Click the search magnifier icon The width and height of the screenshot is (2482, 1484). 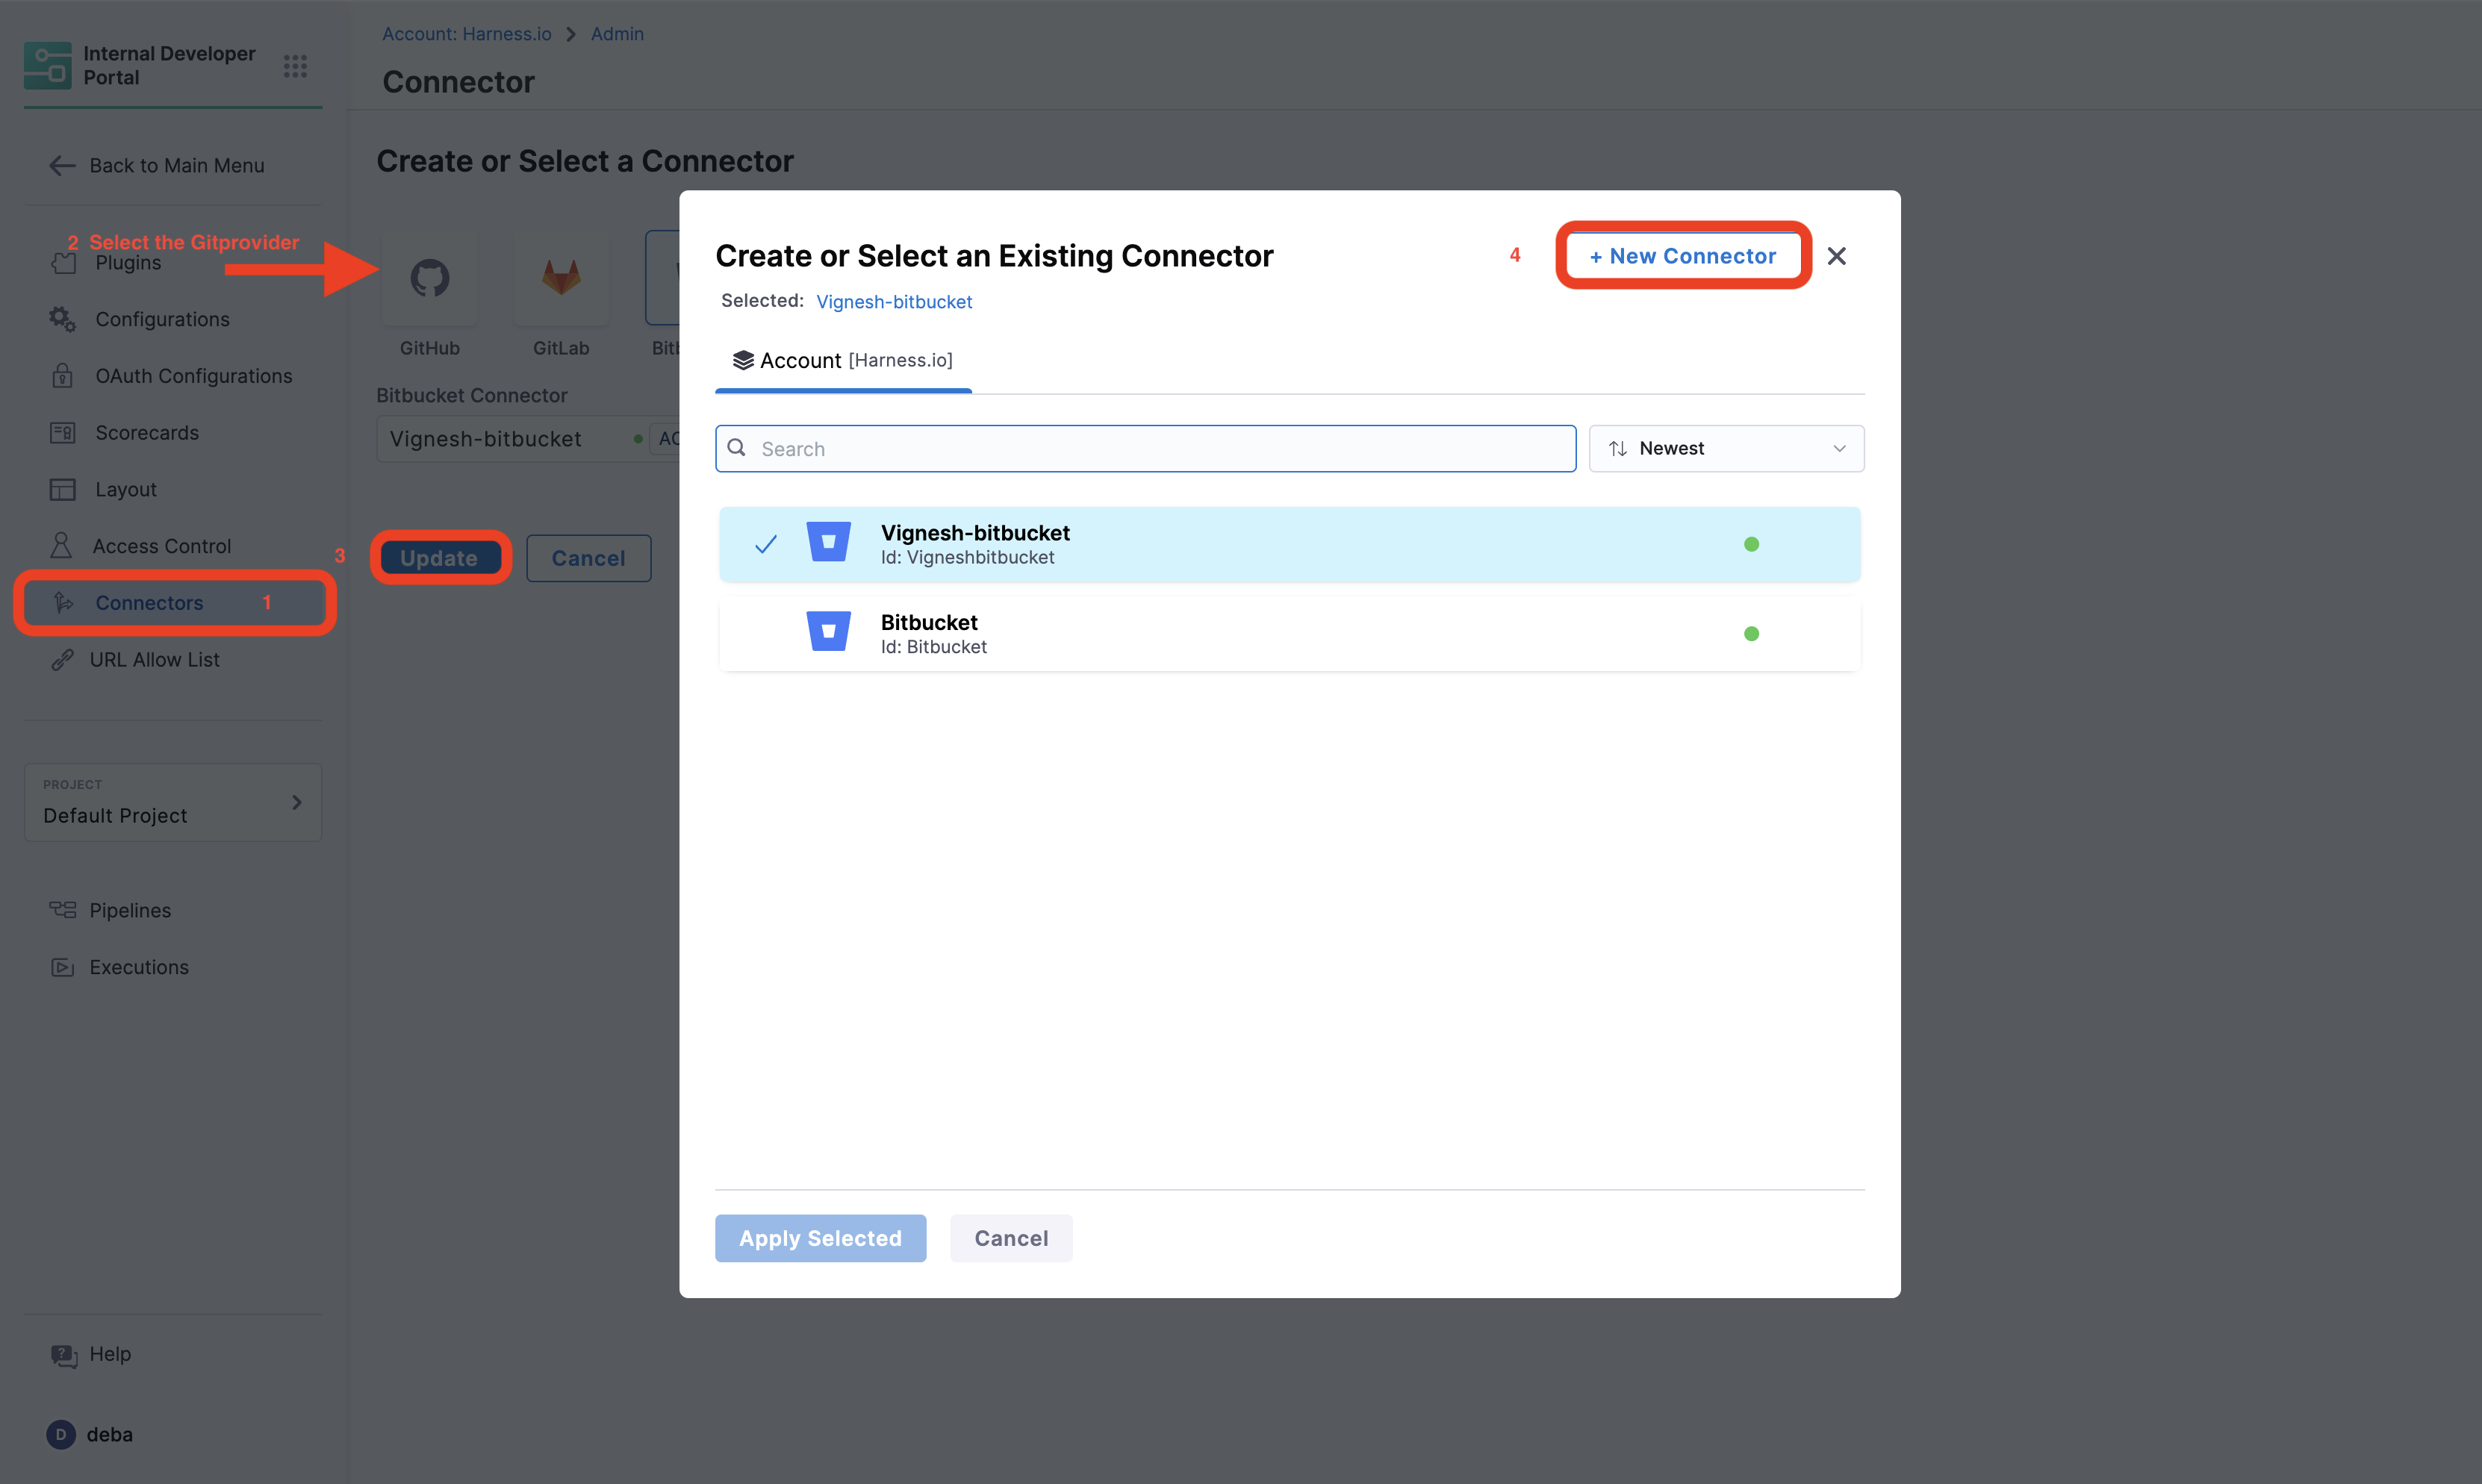[737, 448]
